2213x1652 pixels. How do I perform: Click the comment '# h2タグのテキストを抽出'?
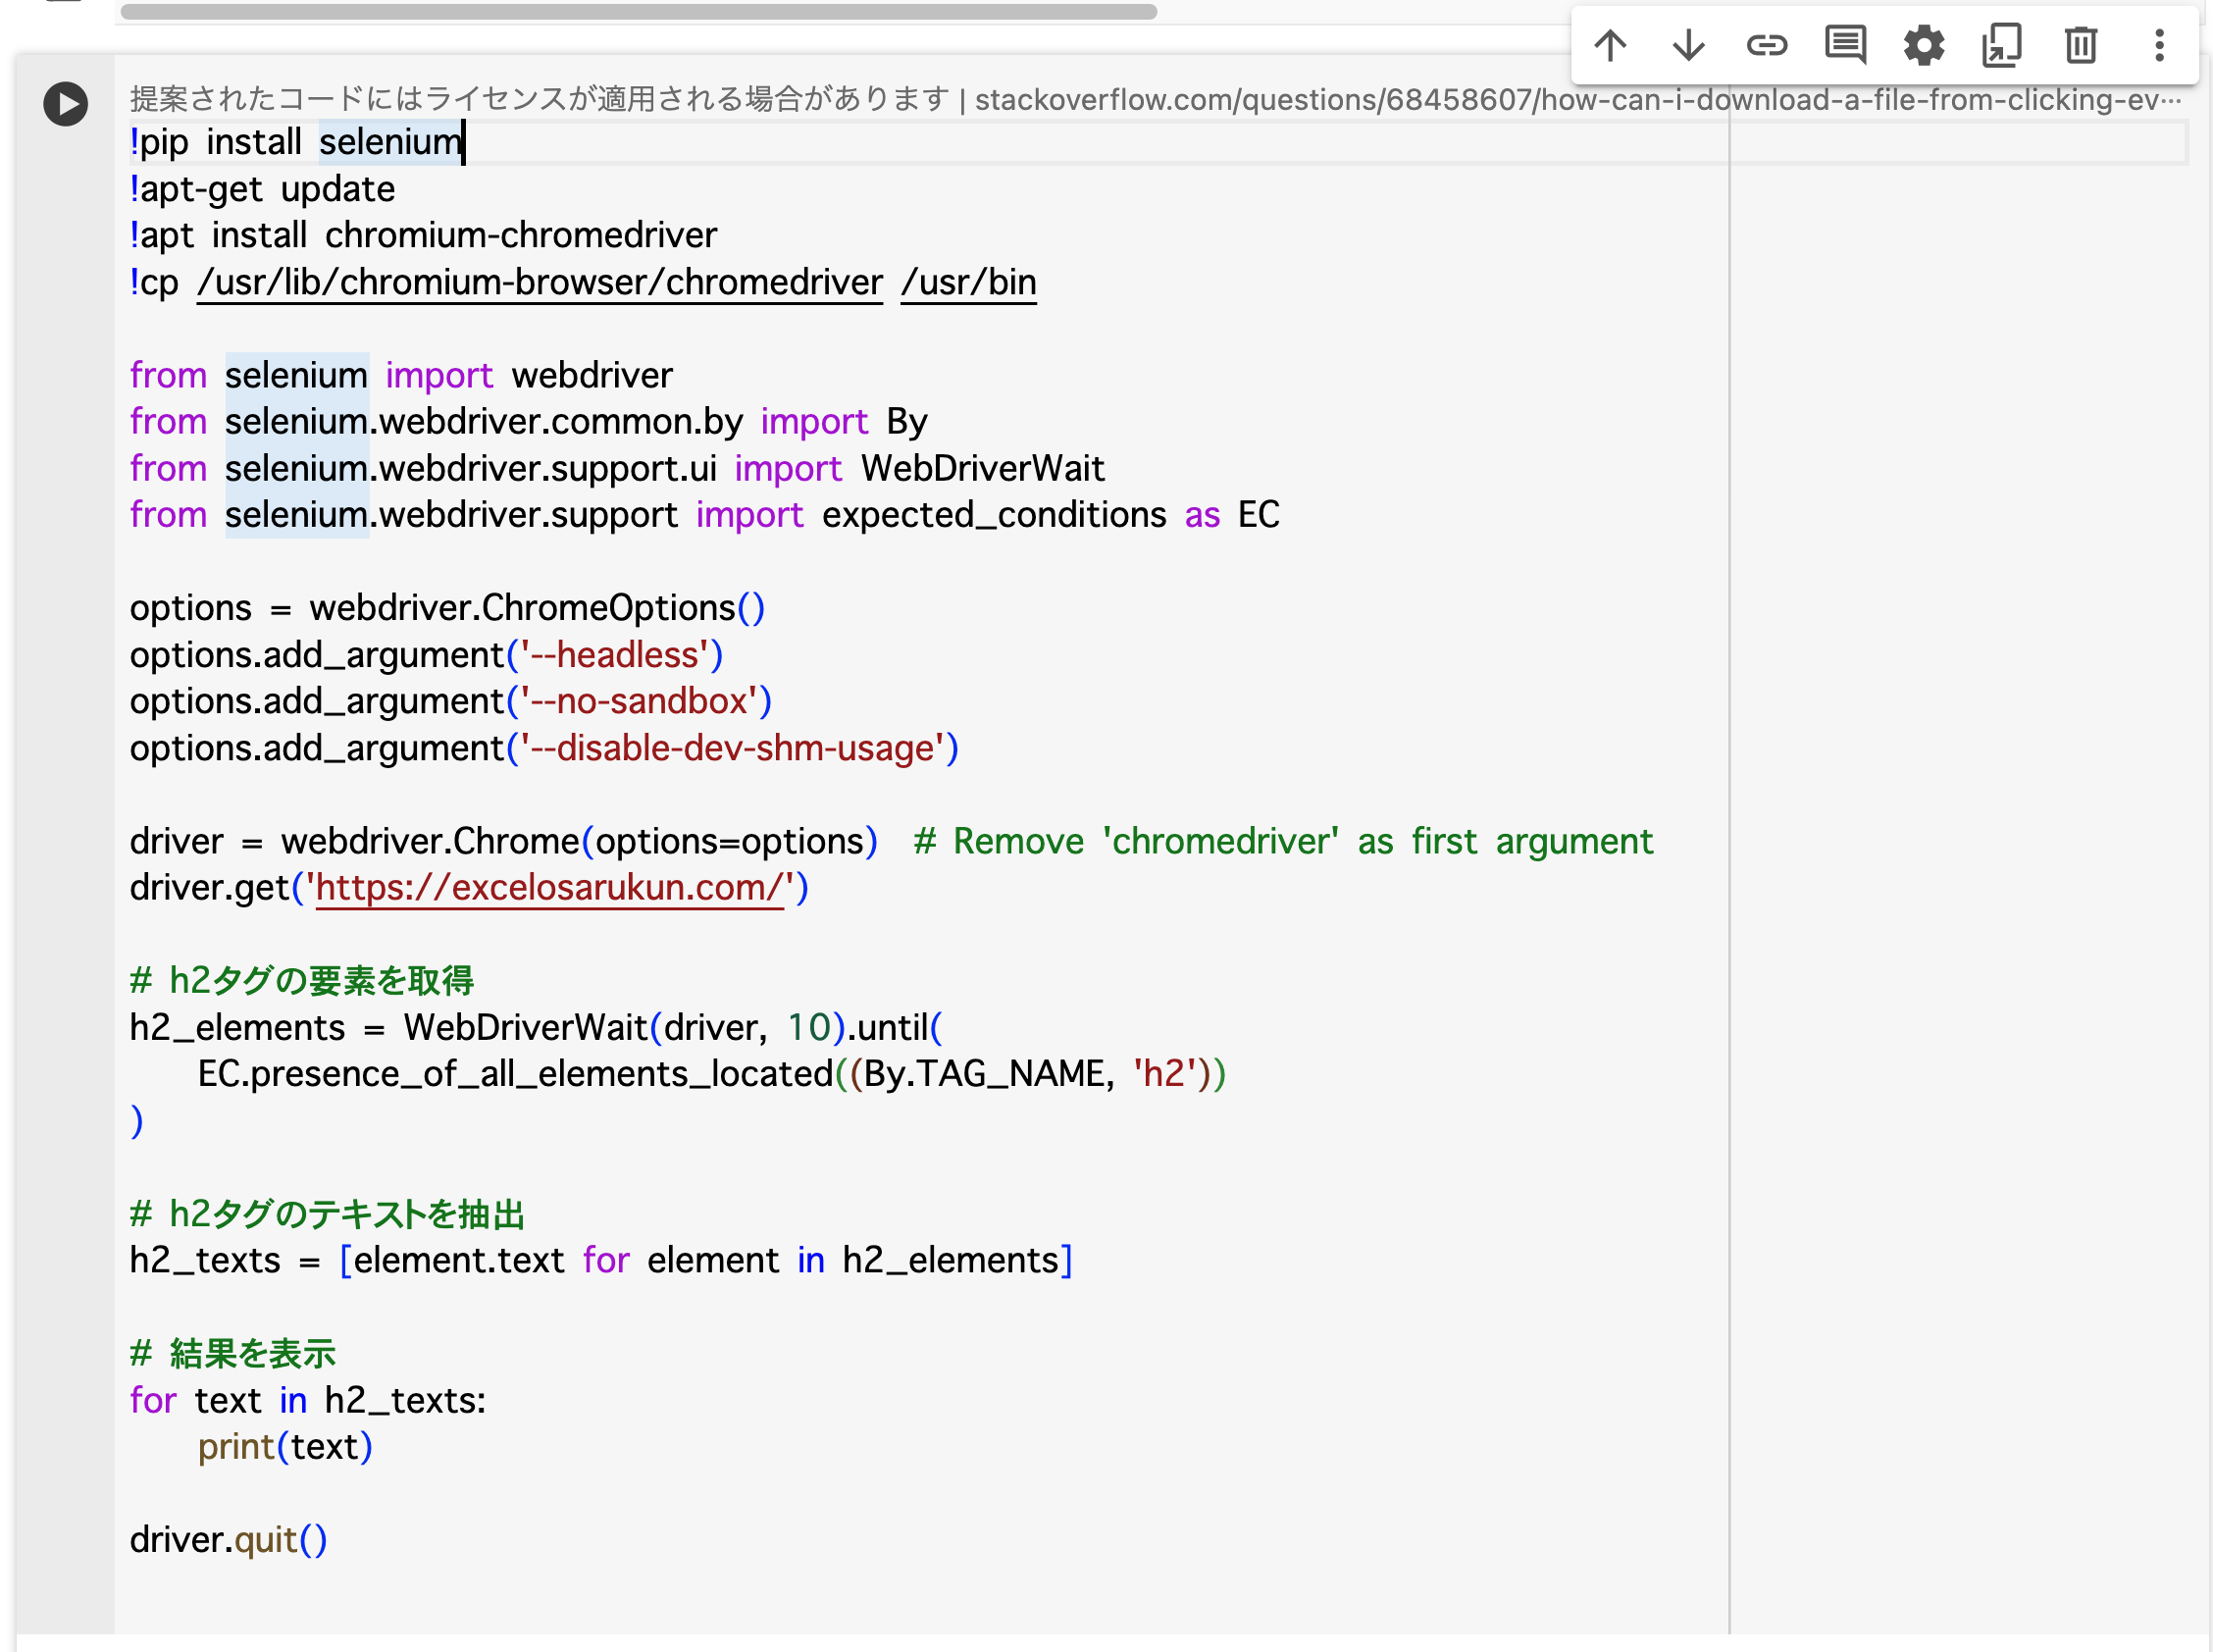click(x=327, y=1214)
